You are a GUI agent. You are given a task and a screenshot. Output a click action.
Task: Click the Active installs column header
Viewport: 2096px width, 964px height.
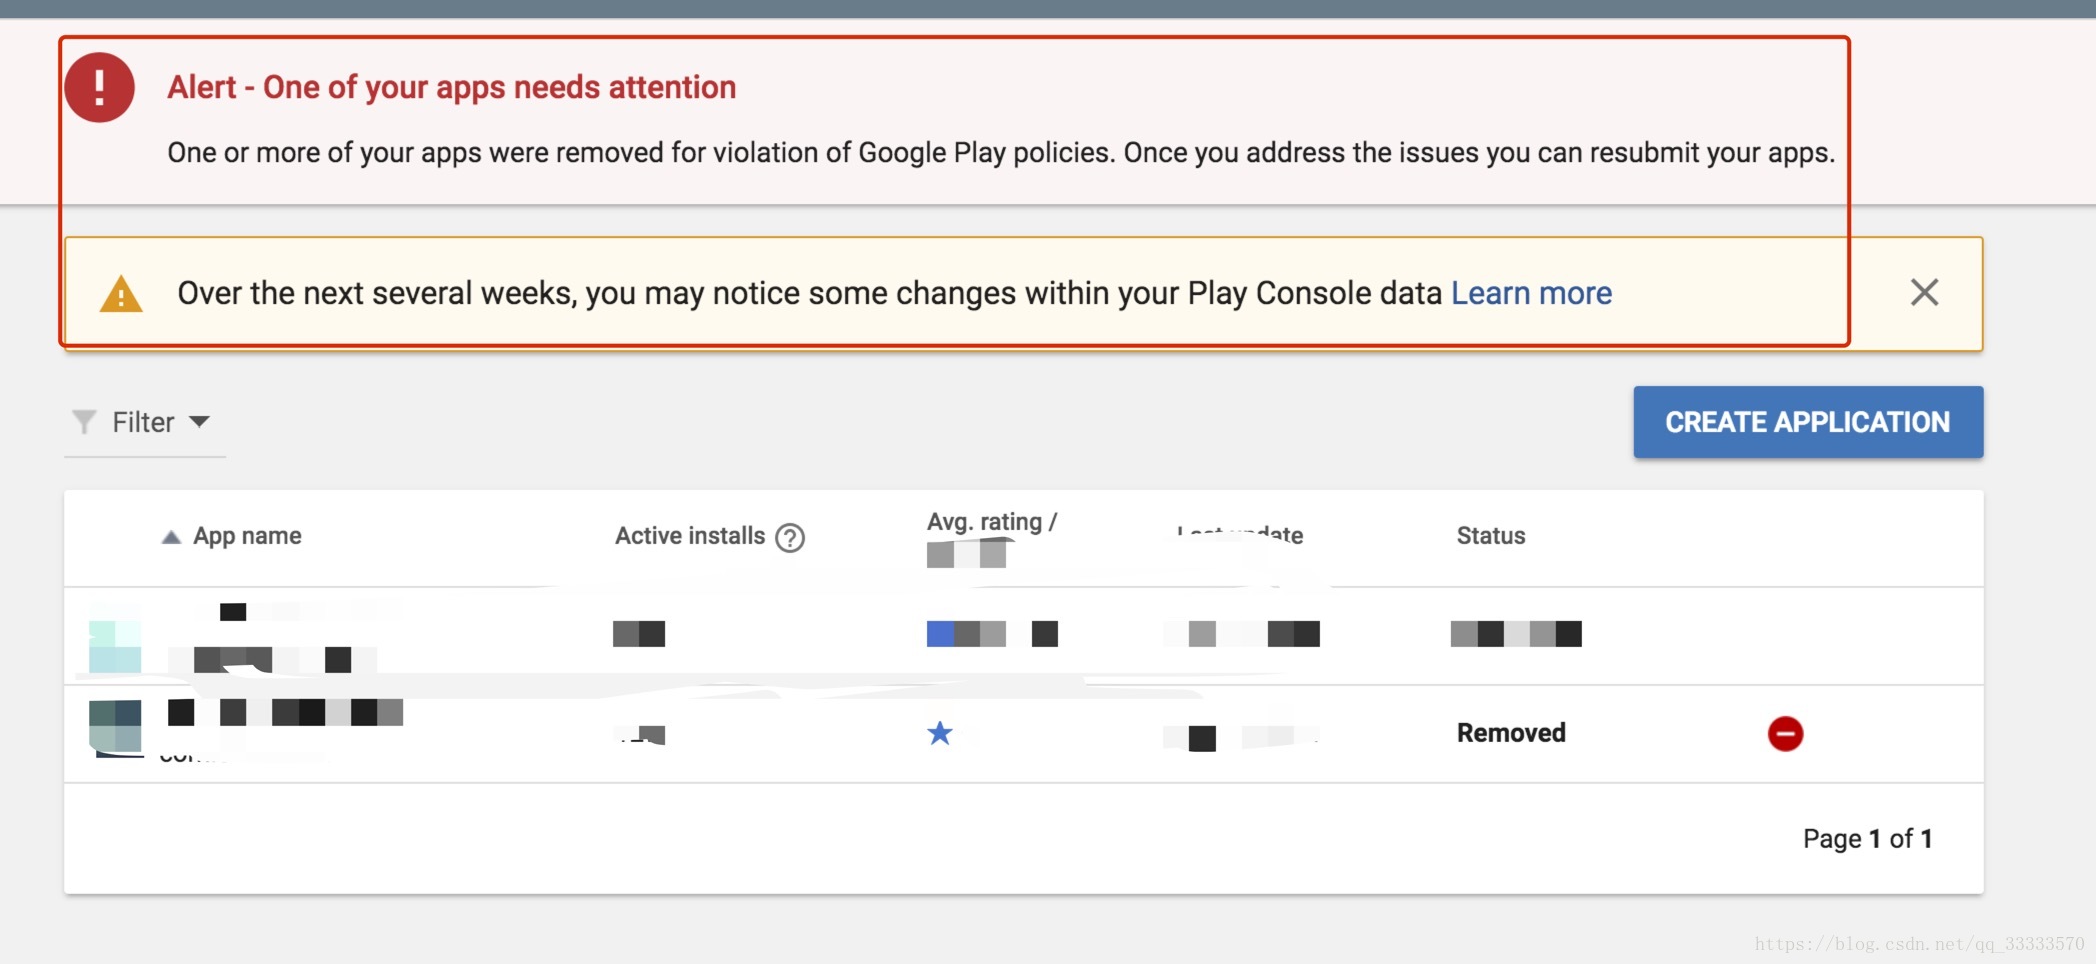click(x=690, y=536)
